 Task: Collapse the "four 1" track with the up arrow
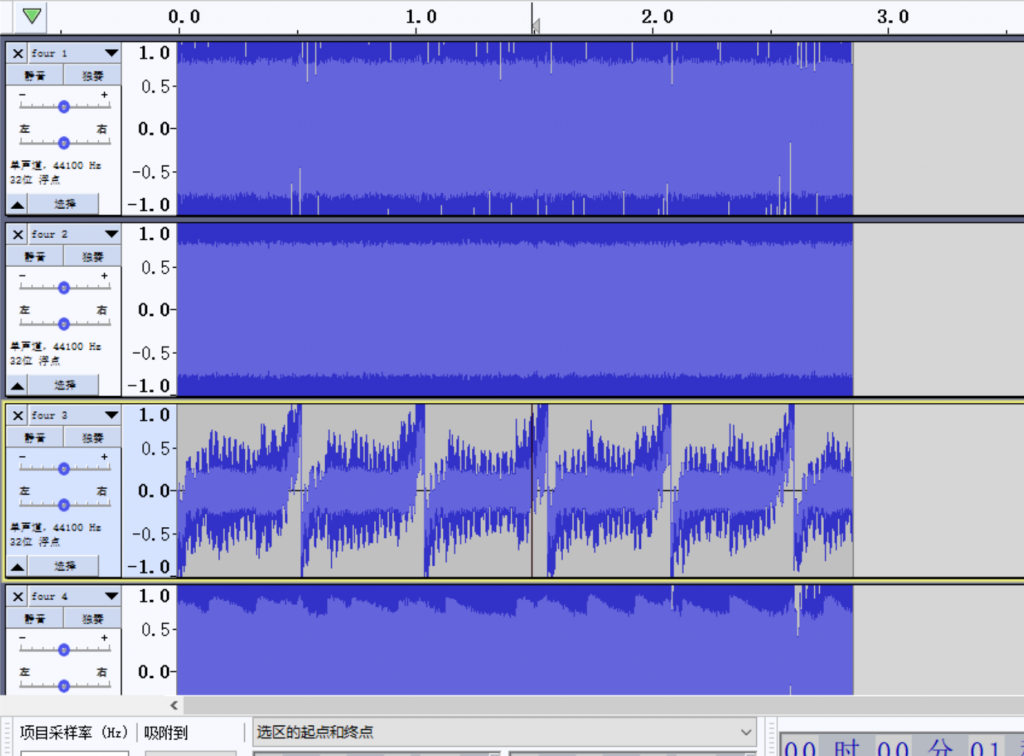pos(17,204)
